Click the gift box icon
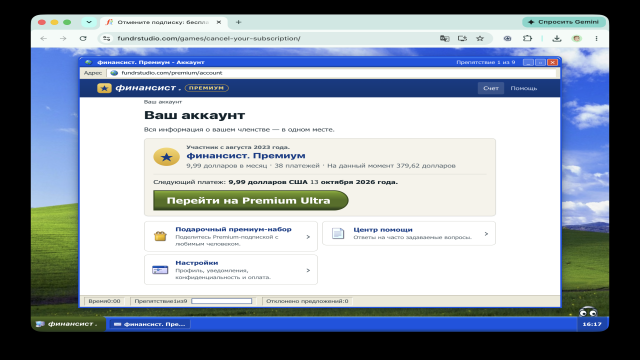640x360 pixels. (160, 236)
